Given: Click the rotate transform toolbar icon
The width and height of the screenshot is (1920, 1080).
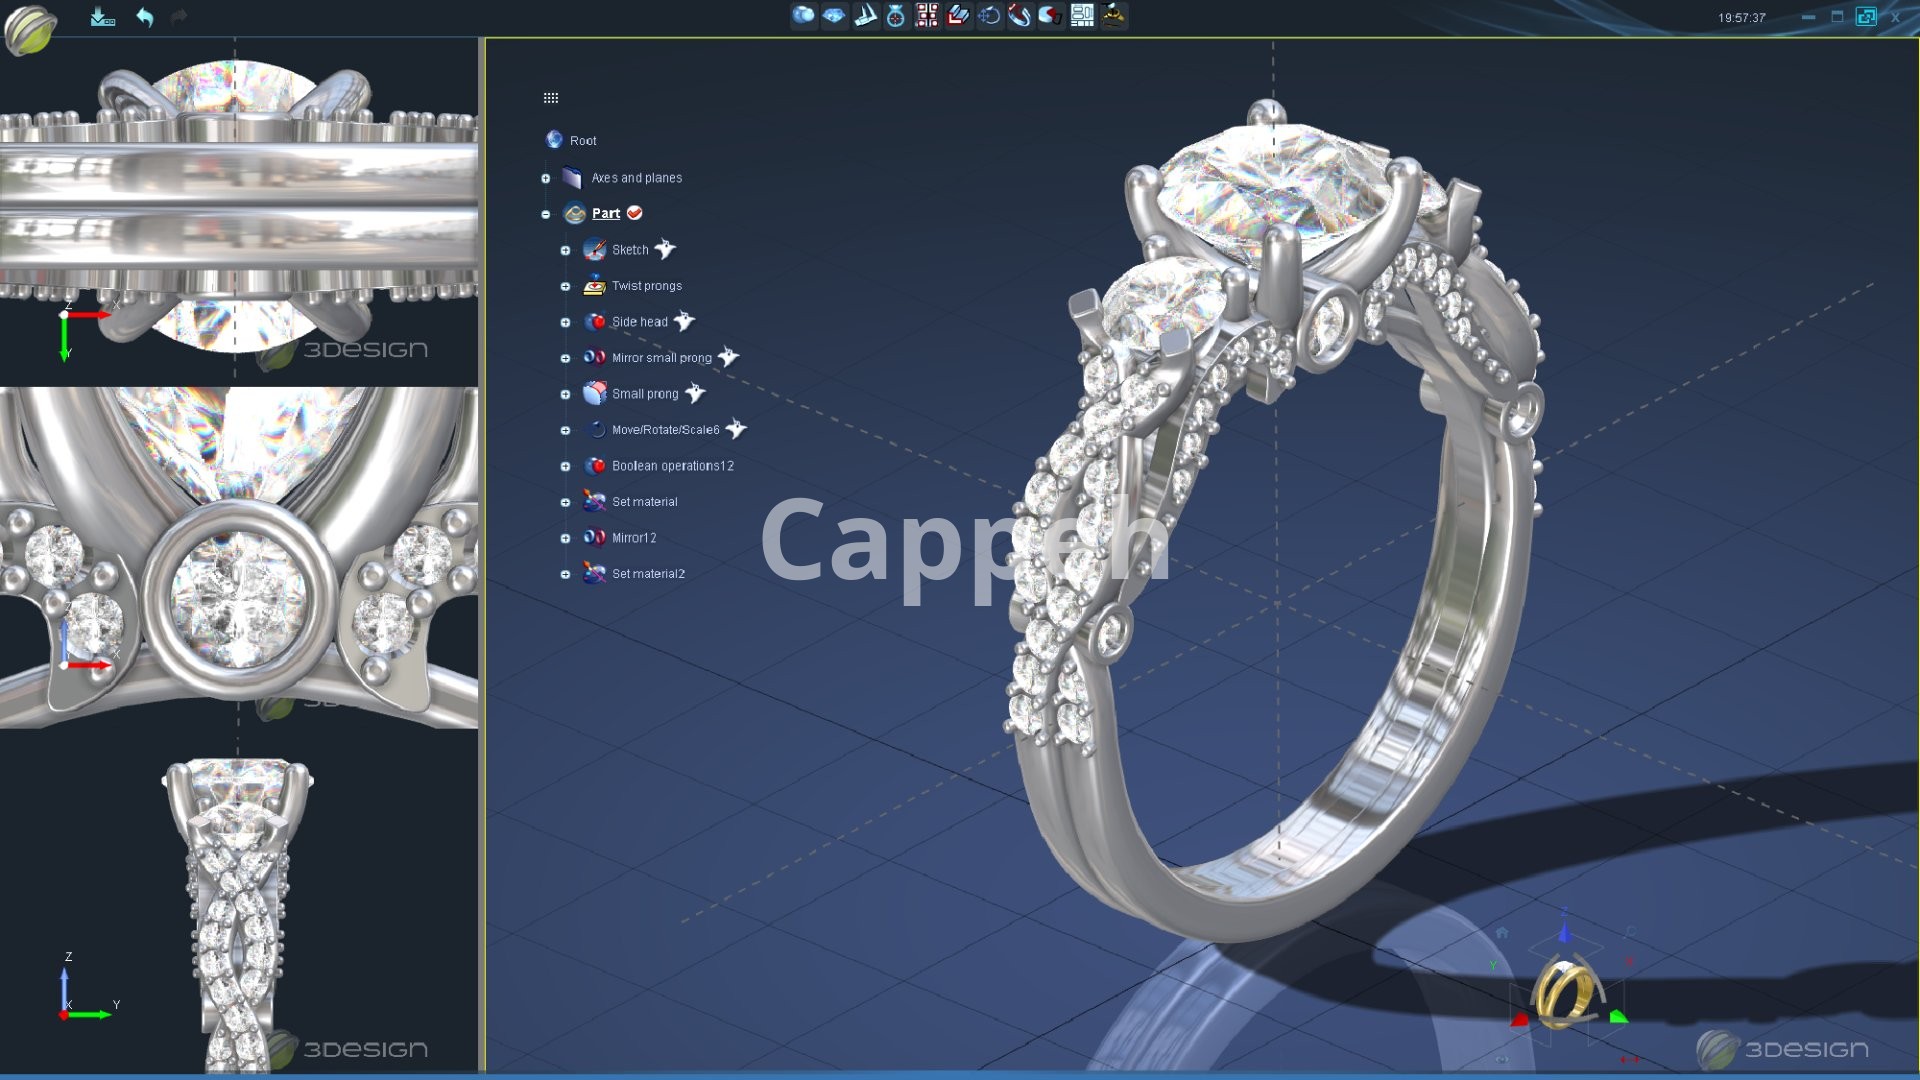Looking at the screenshot, I should pos(989,15).
